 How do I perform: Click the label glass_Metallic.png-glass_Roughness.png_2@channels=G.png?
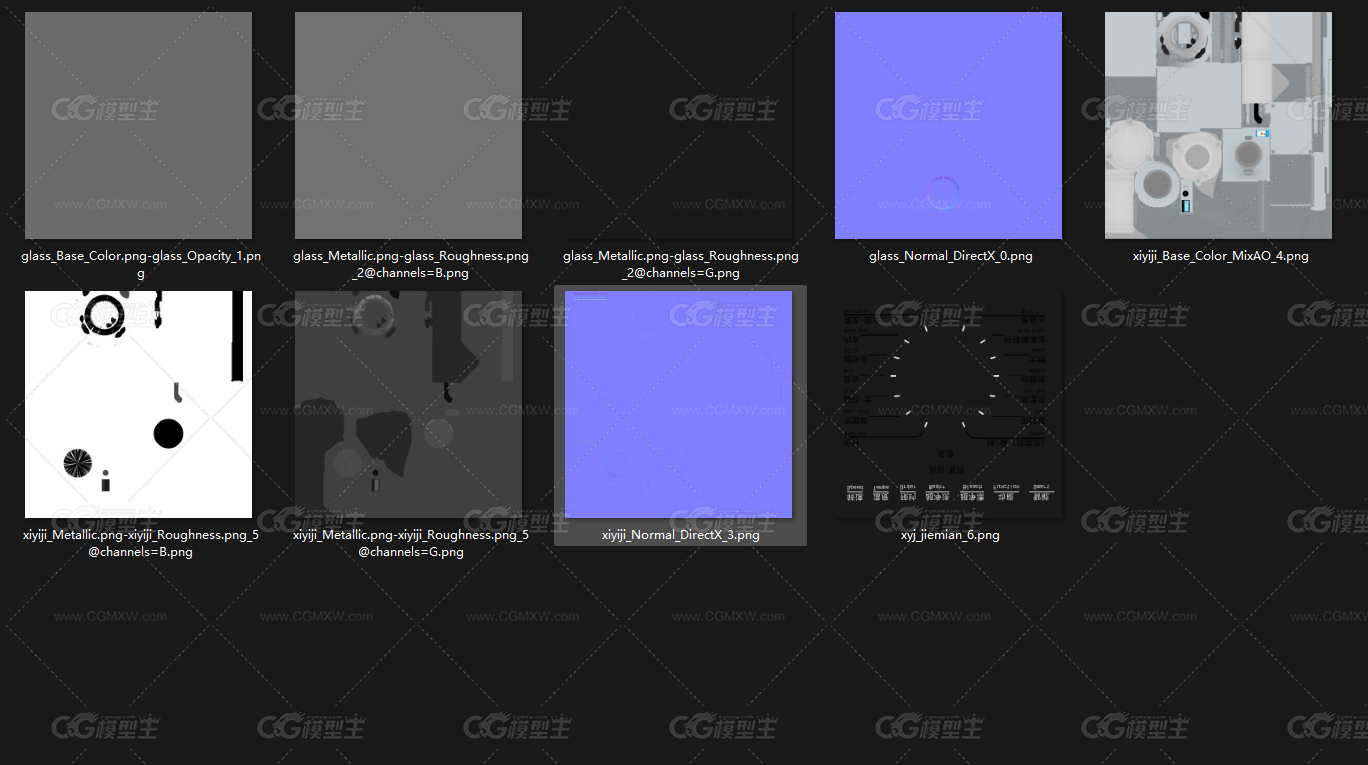(x=681, y=264)
